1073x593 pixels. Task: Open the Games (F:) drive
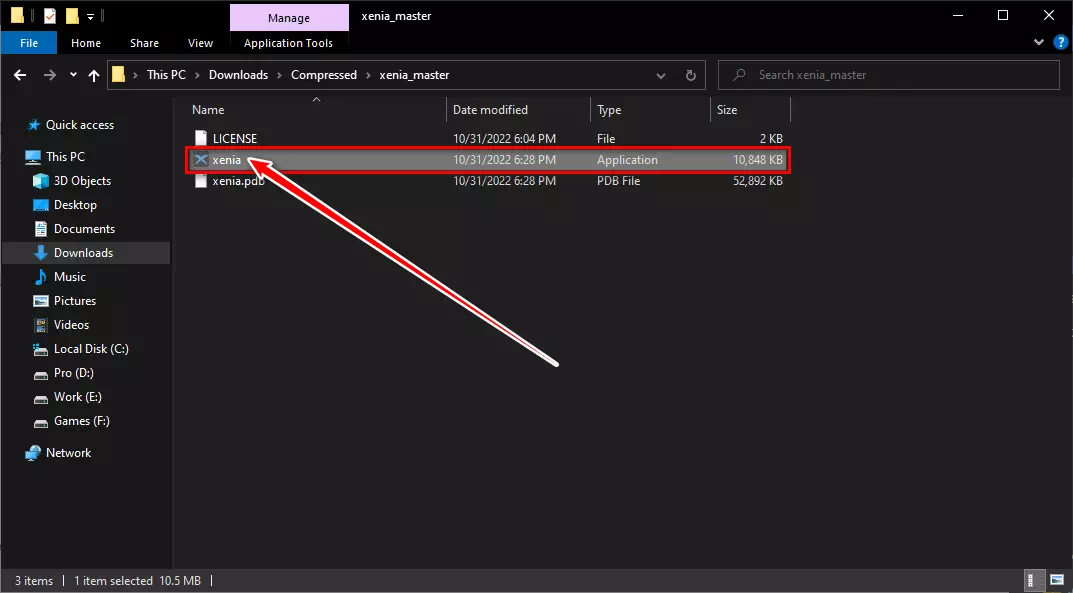[81, 421]
